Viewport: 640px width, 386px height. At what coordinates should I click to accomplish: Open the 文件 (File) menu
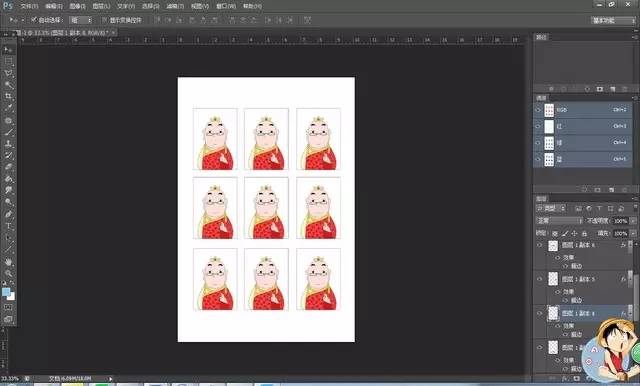tap(29, 7)
